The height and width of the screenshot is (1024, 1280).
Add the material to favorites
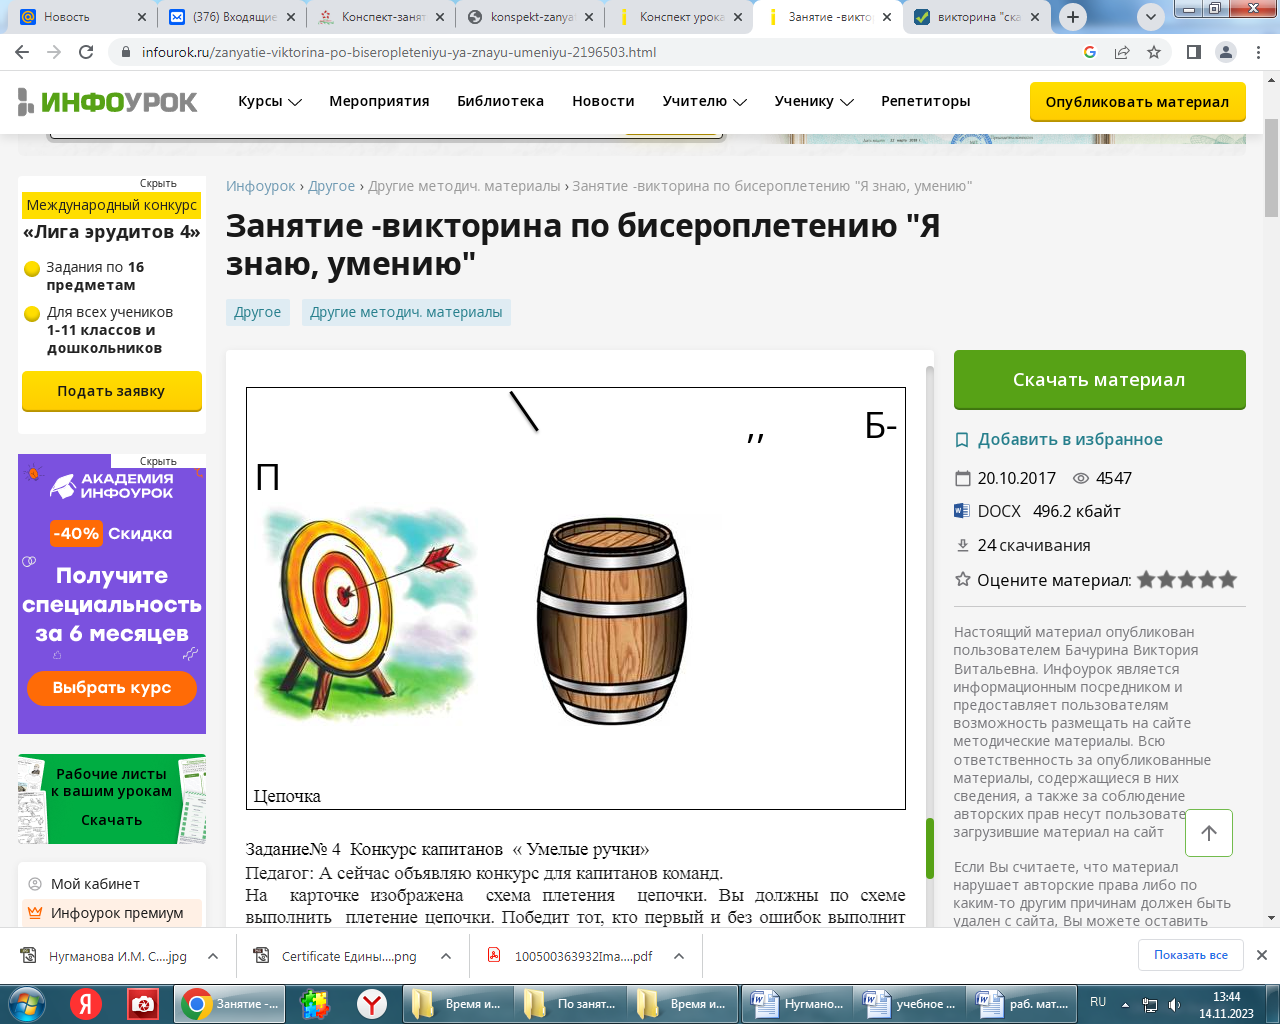click(x=1069, y=439)
